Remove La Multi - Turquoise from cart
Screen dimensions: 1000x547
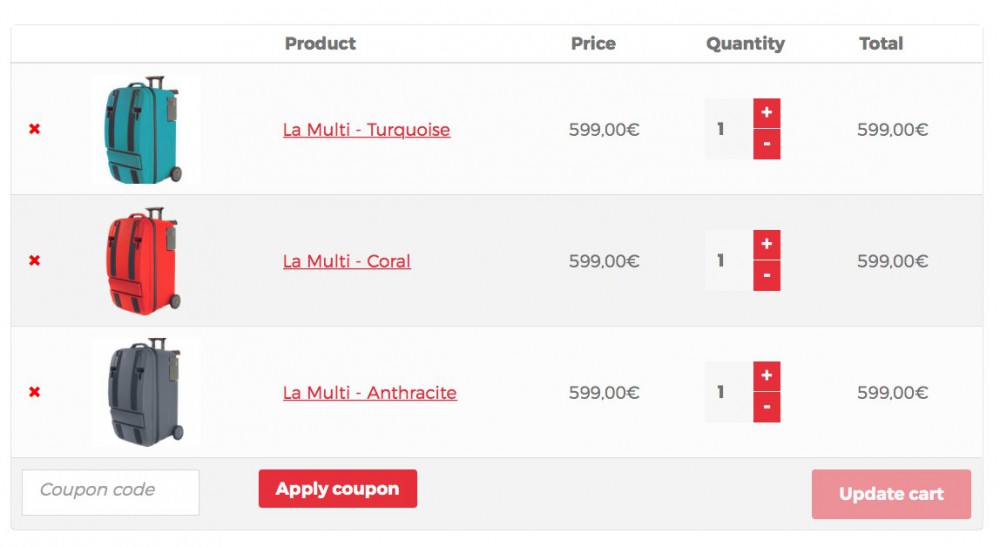[35, 129]
